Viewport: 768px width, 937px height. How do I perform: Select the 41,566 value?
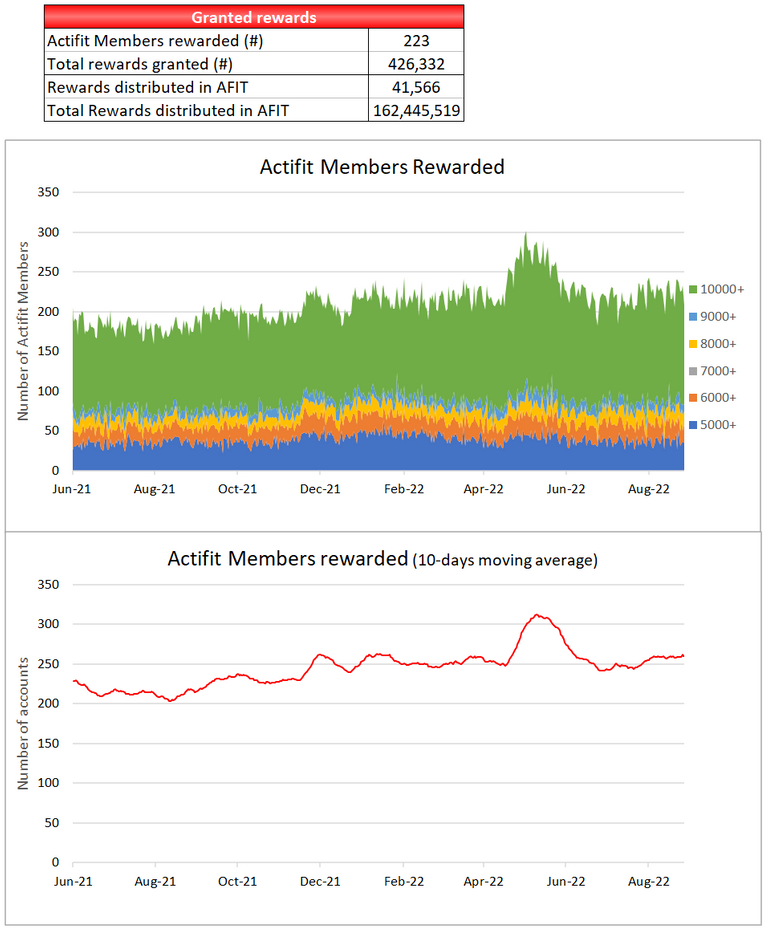click(416, 87)
